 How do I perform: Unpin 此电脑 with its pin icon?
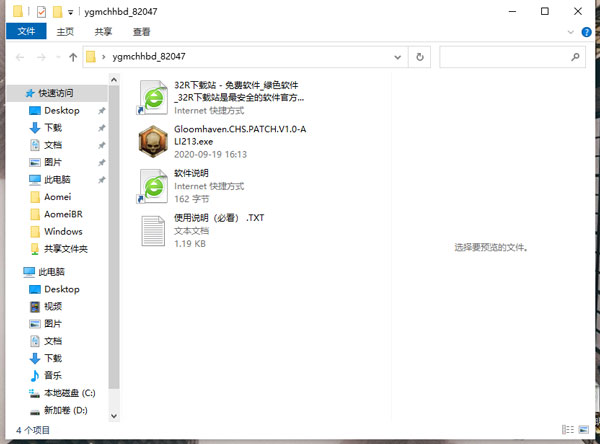coord(101,180)
